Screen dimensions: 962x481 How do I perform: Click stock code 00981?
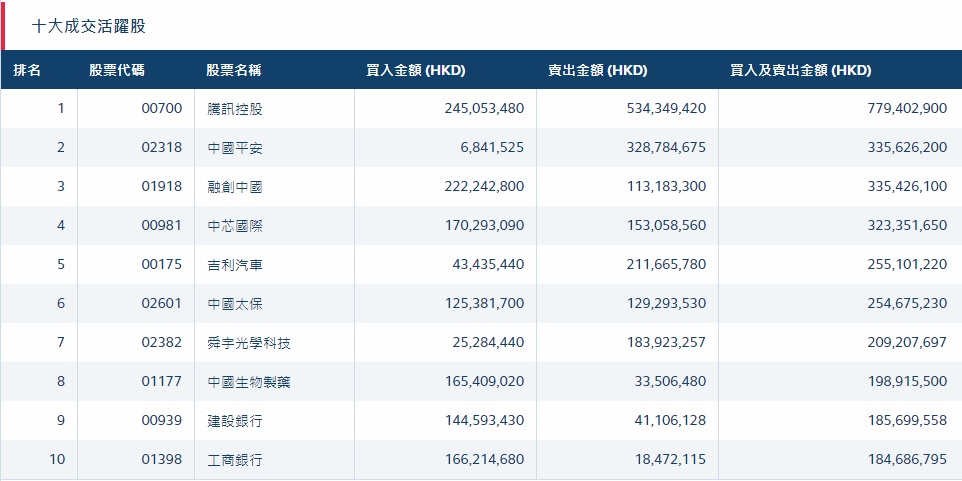(x=162, y=226)
